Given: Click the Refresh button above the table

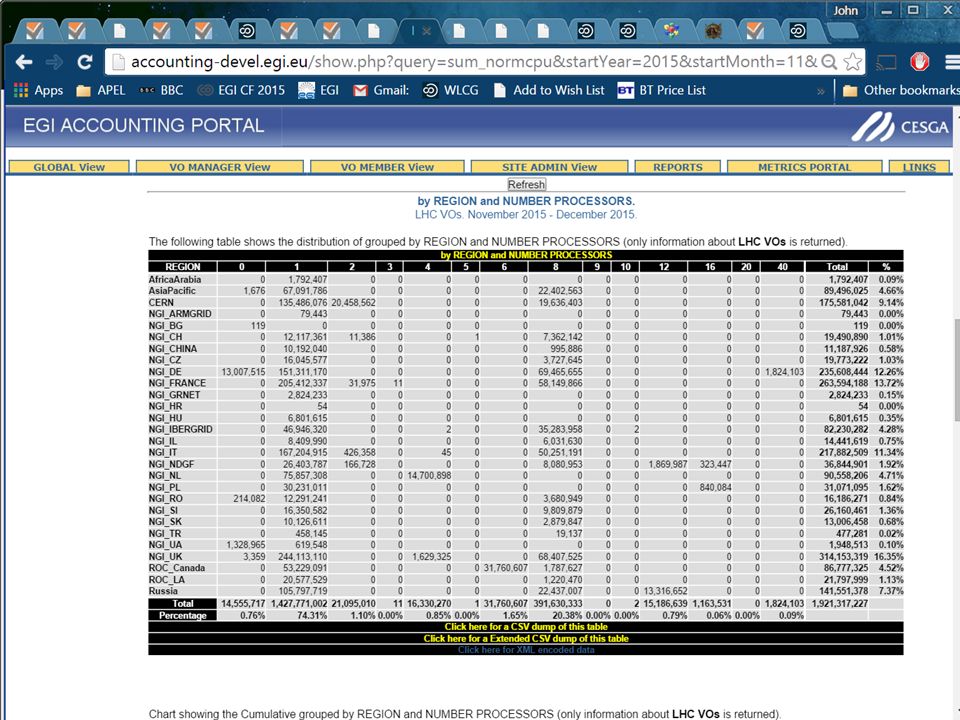Looking at the screenshot, I should pos(527,184).
